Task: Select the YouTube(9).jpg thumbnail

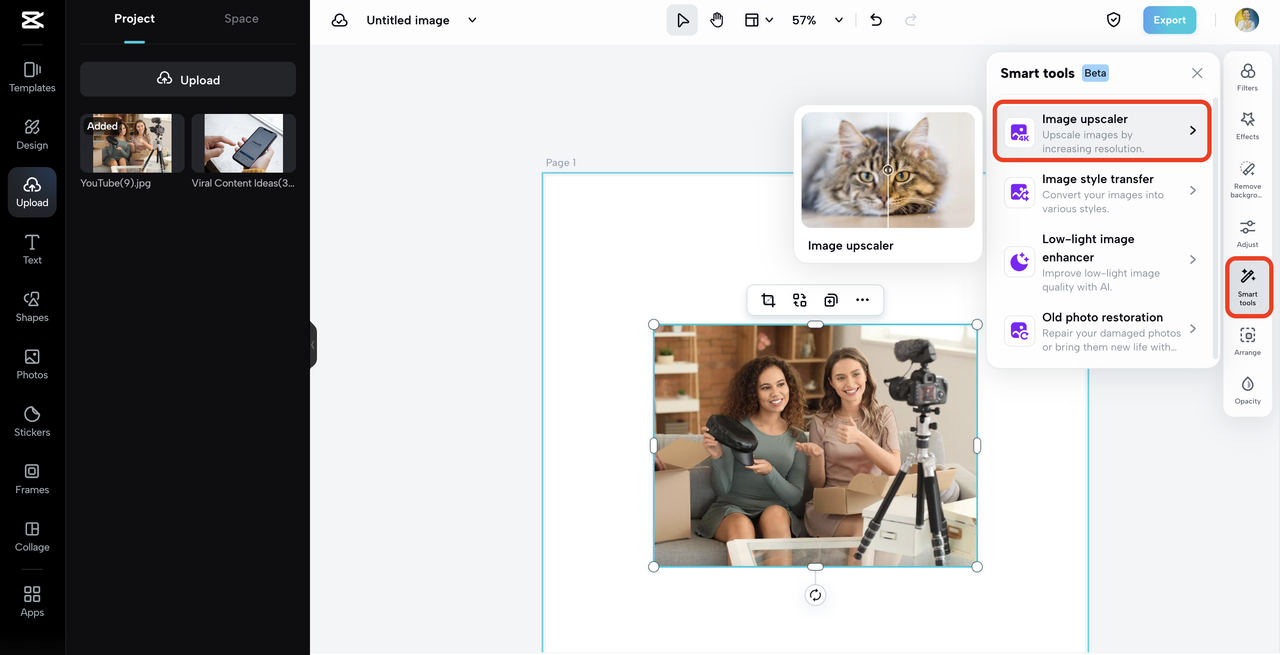Action: click(x=132, y=143)
